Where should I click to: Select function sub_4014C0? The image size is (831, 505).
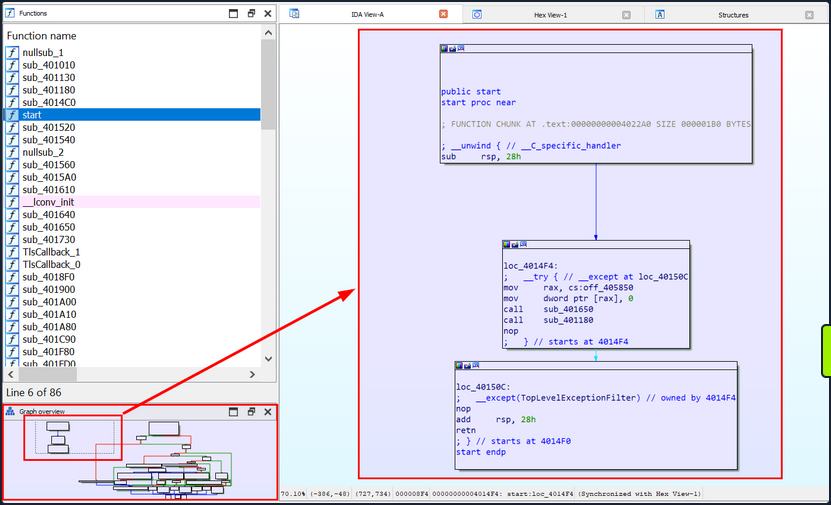pos(132,102)
